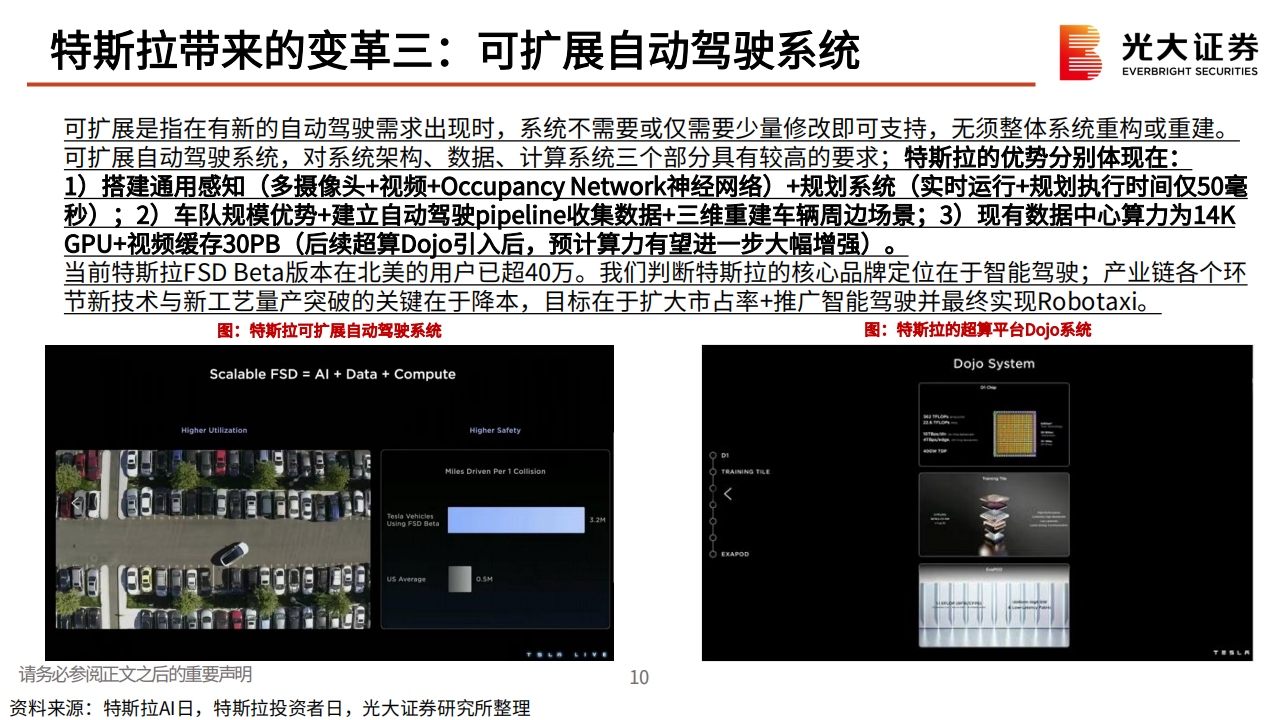Click the 3.2M Tesla FSD Beta bar
This screenshot has width=1280, height=720.
515,520
